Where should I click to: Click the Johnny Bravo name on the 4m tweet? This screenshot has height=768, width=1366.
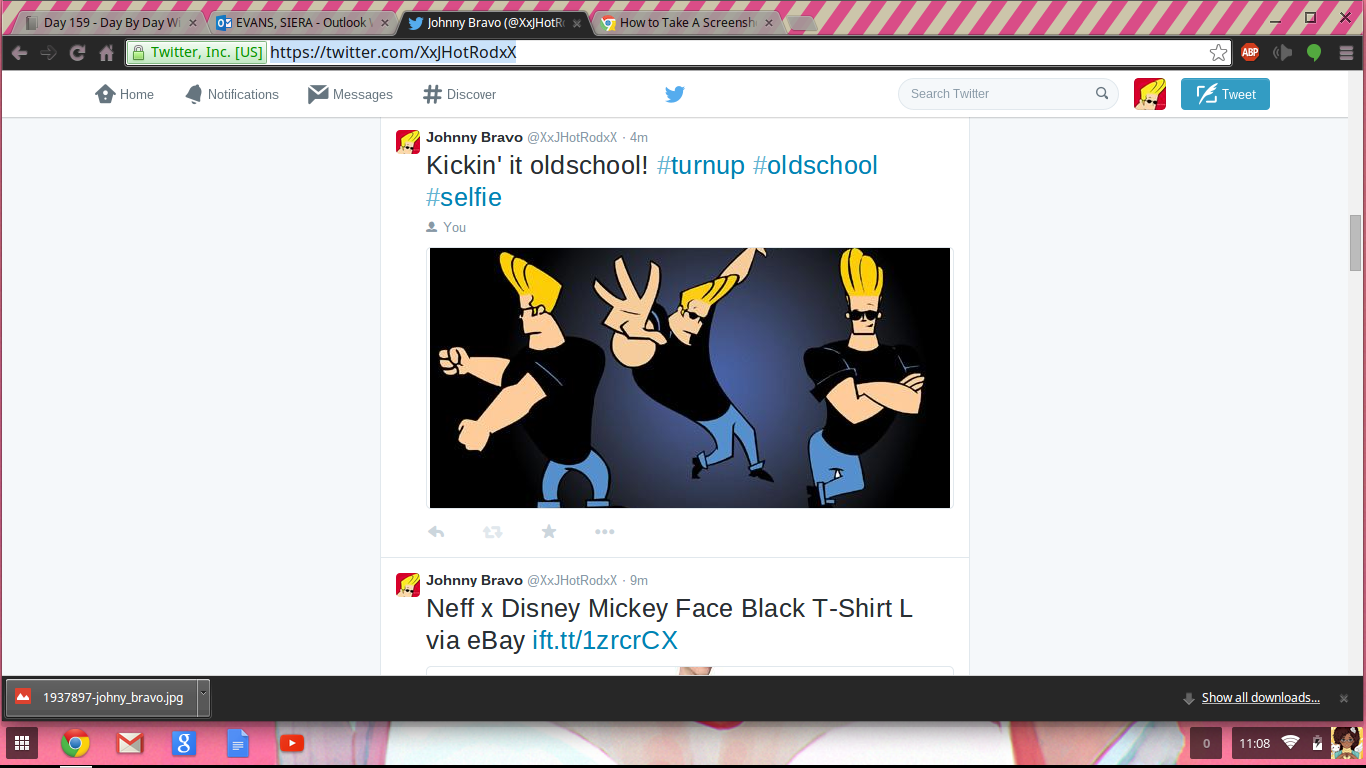(x=474, y=137)
